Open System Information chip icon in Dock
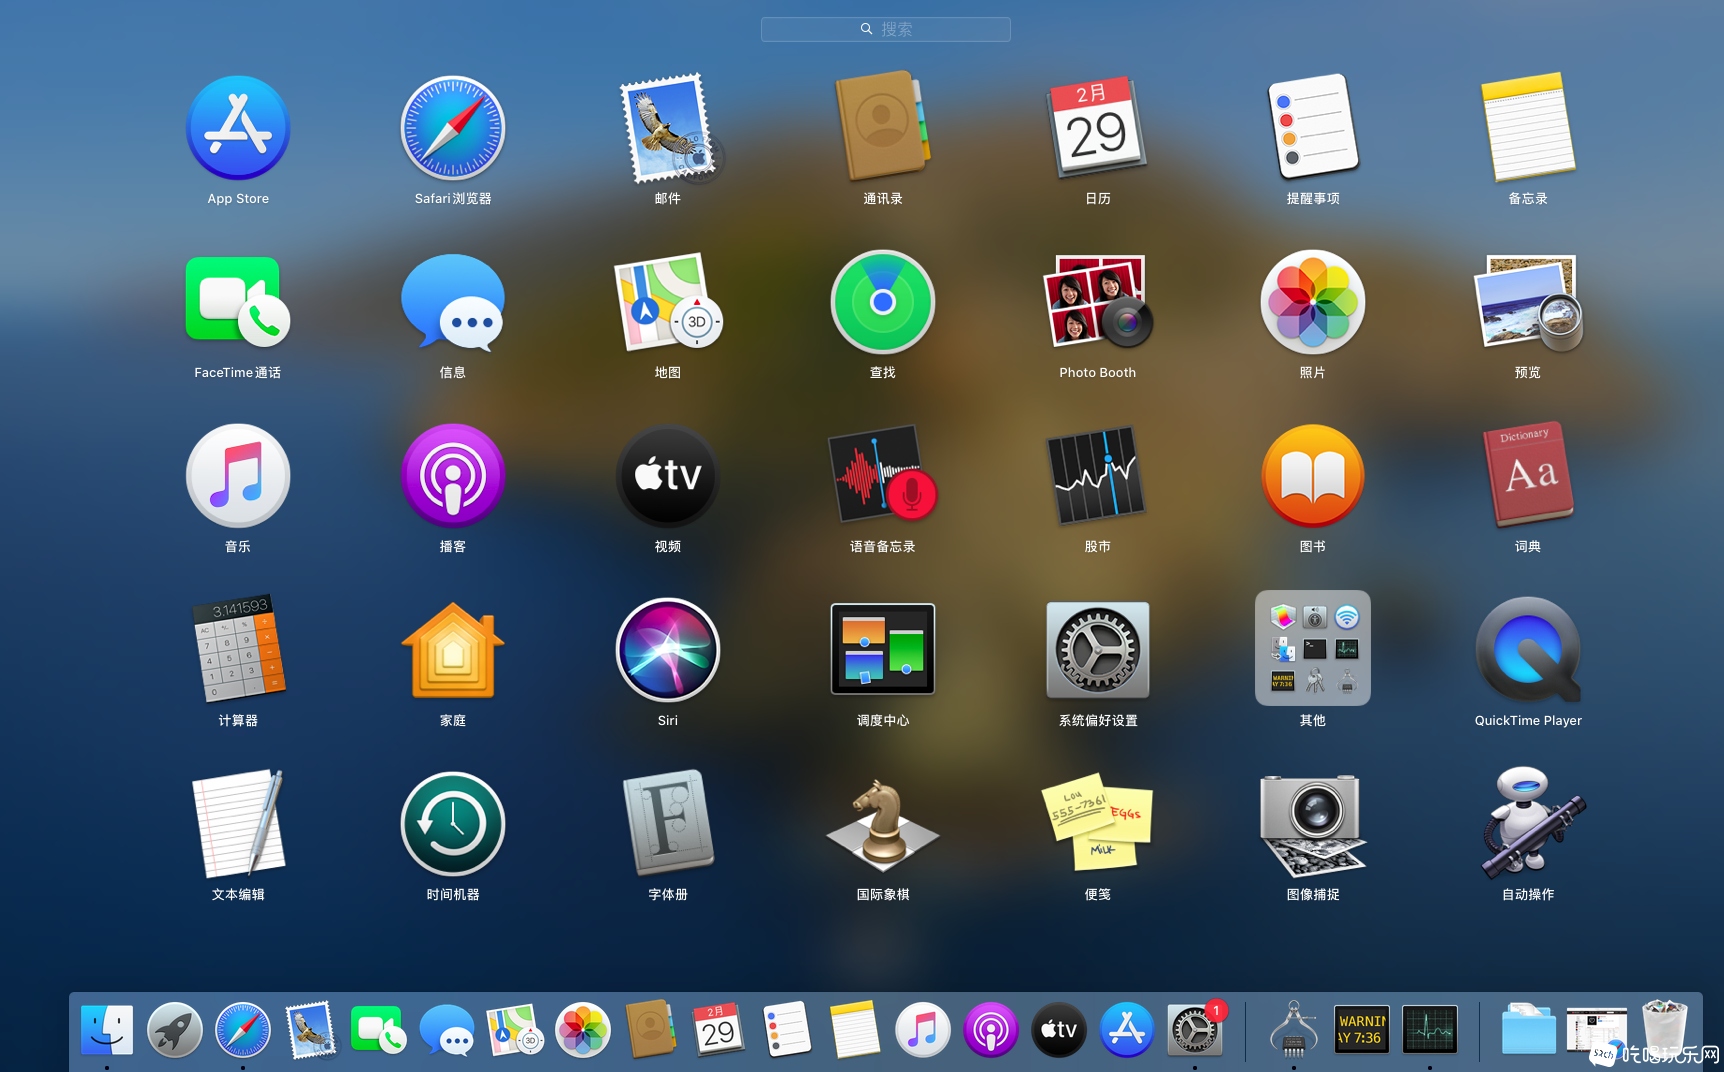 click(x=1294, y=1029)
